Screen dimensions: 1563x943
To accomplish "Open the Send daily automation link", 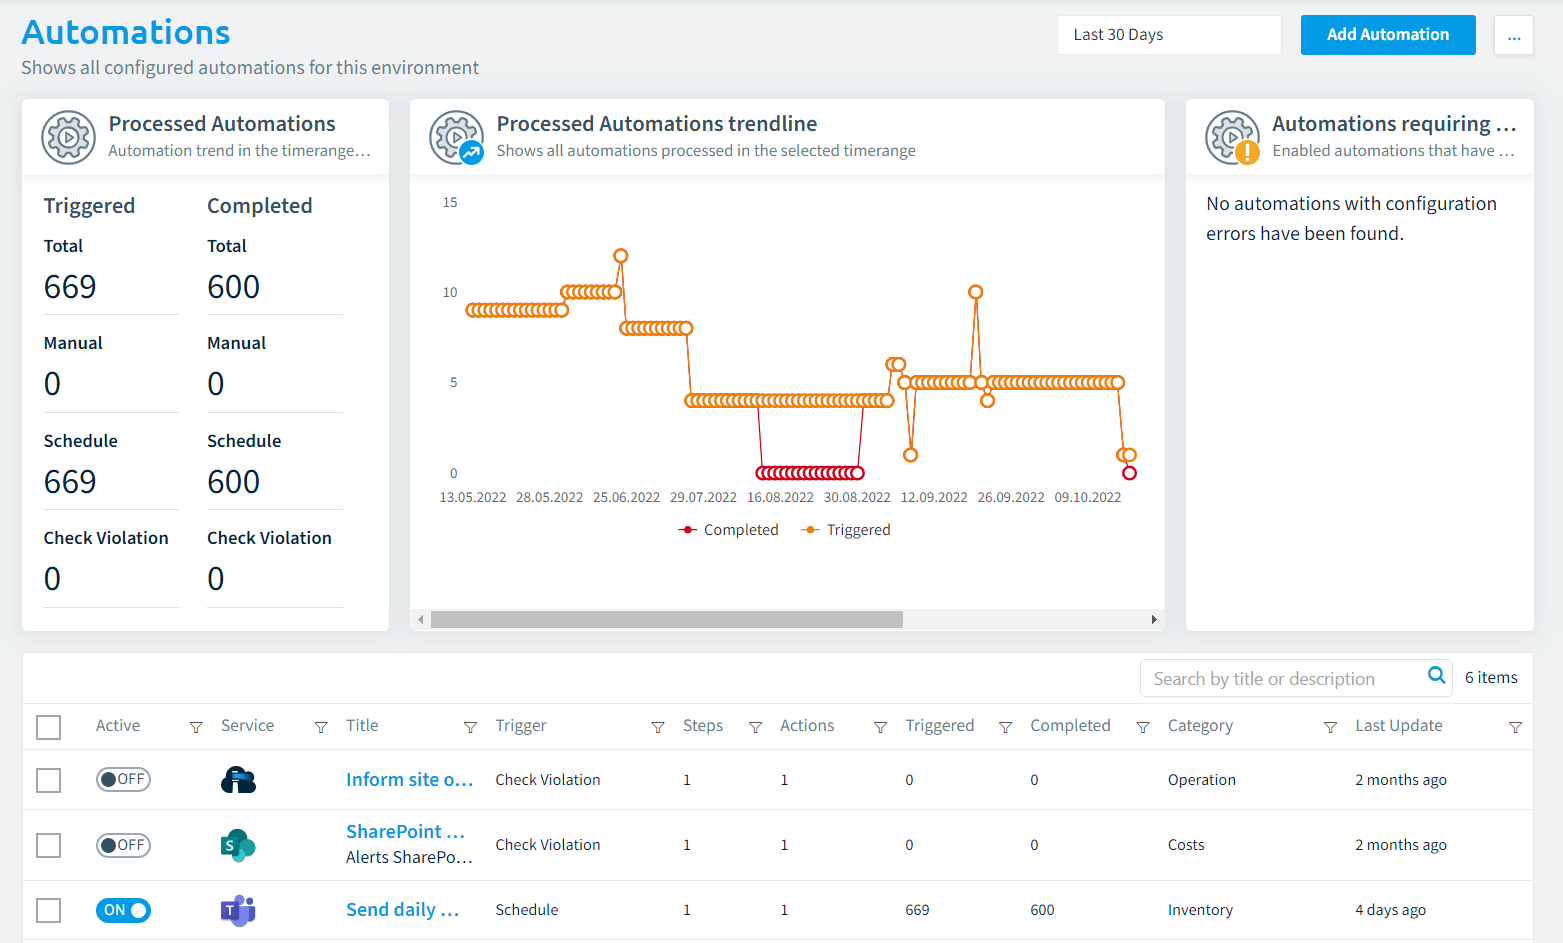I will tap(402, 910).
